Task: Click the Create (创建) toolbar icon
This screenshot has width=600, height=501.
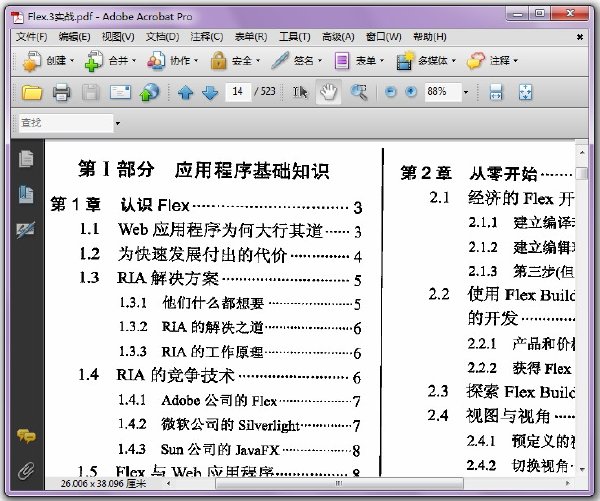Action: (31, 61)
